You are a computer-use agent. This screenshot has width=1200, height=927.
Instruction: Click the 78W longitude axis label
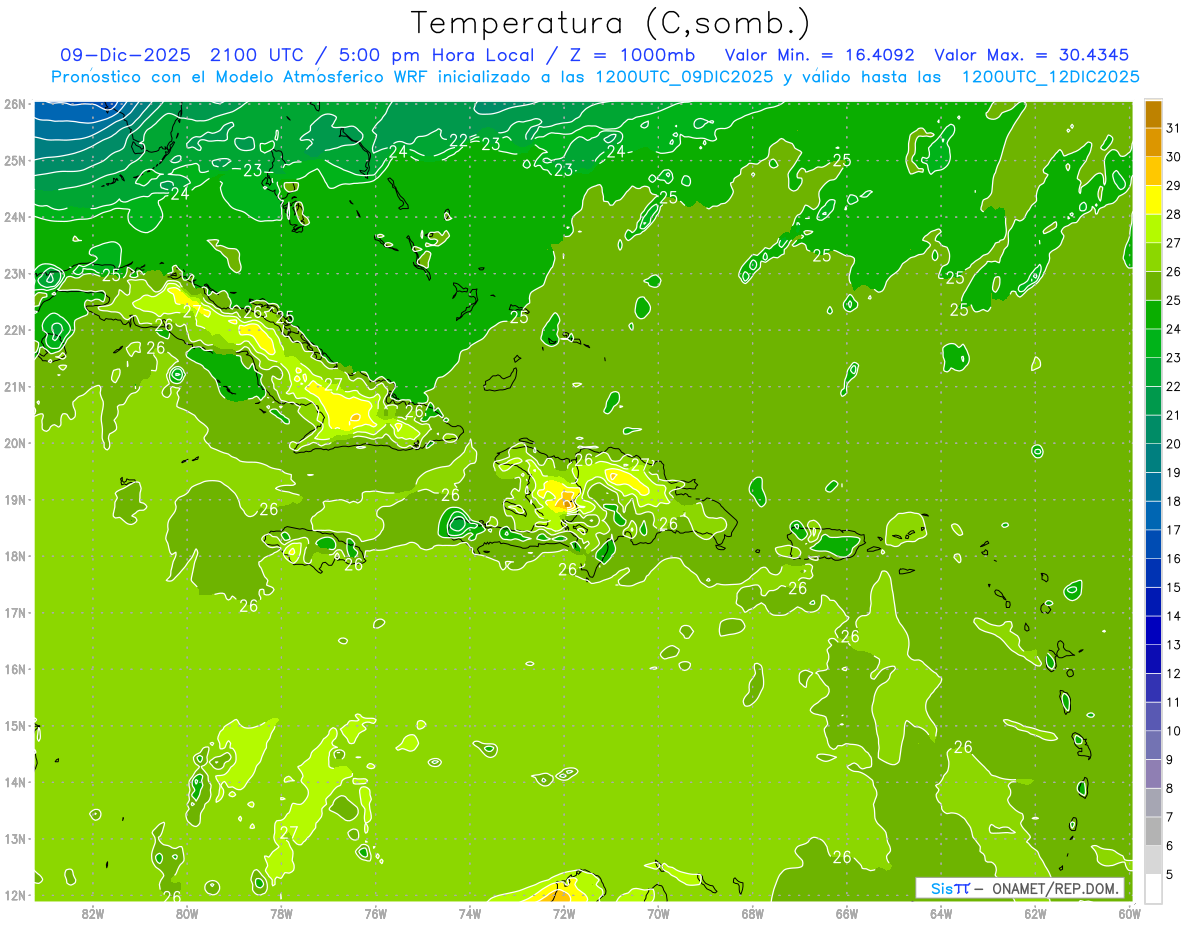pyautogui.click(x=281, y=913)
